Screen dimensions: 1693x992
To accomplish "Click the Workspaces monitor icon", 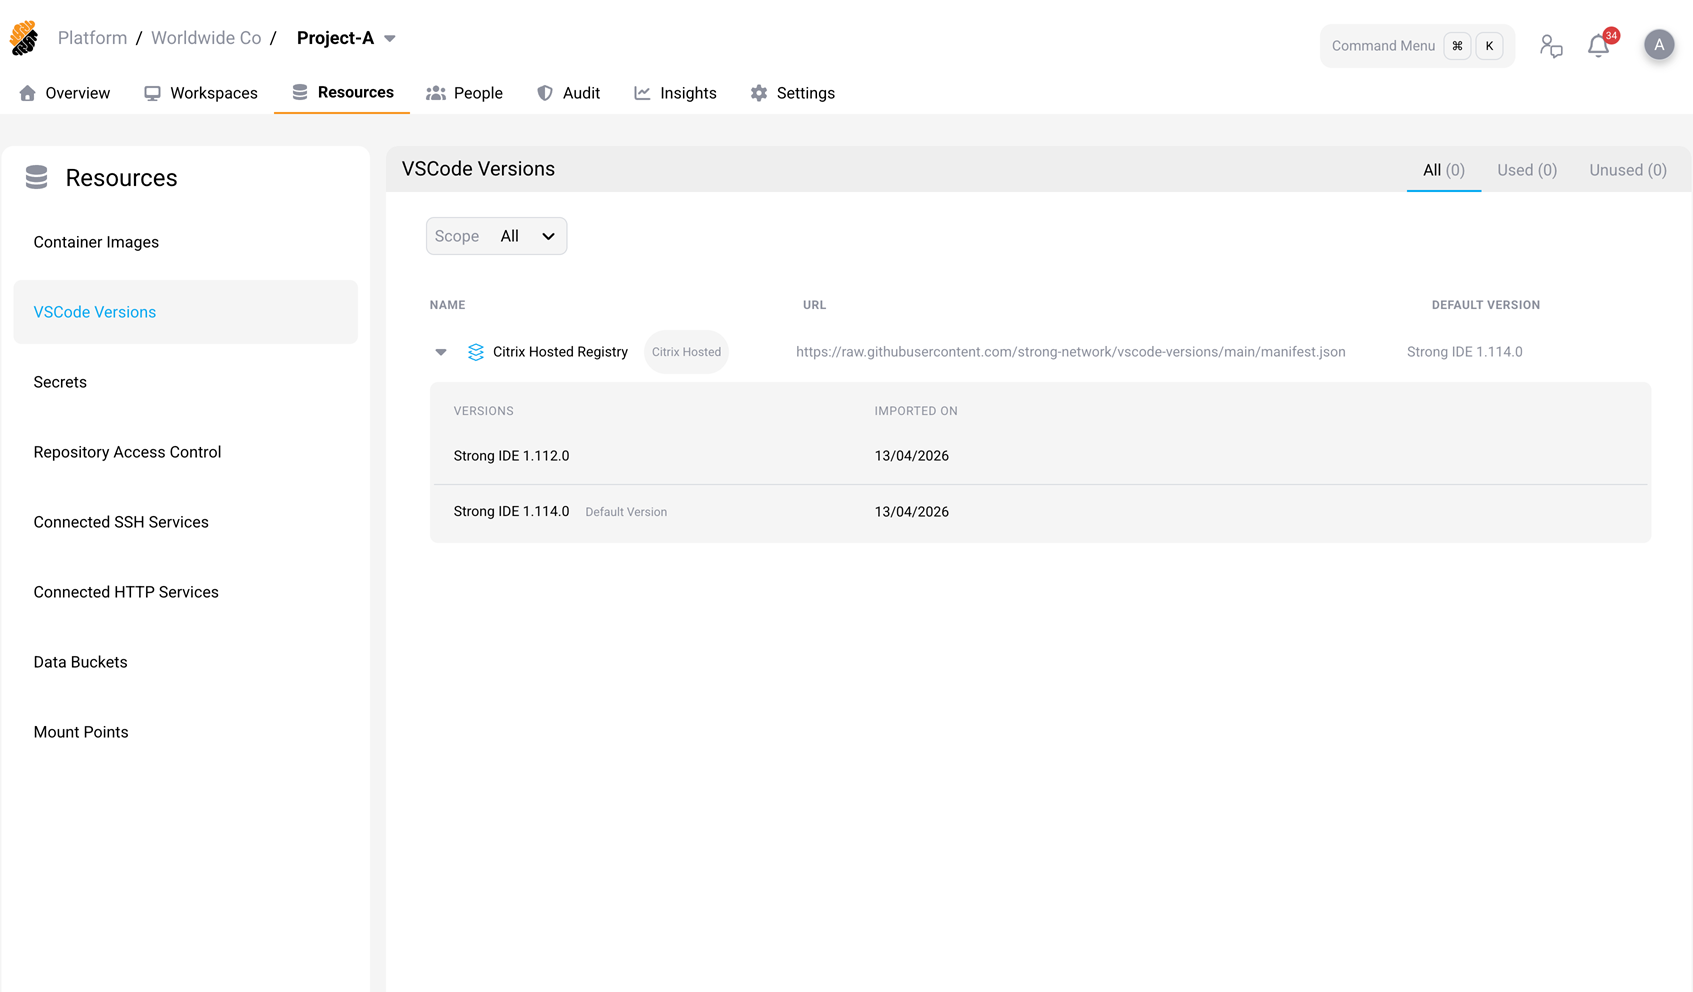I will (x=152, y=93).
